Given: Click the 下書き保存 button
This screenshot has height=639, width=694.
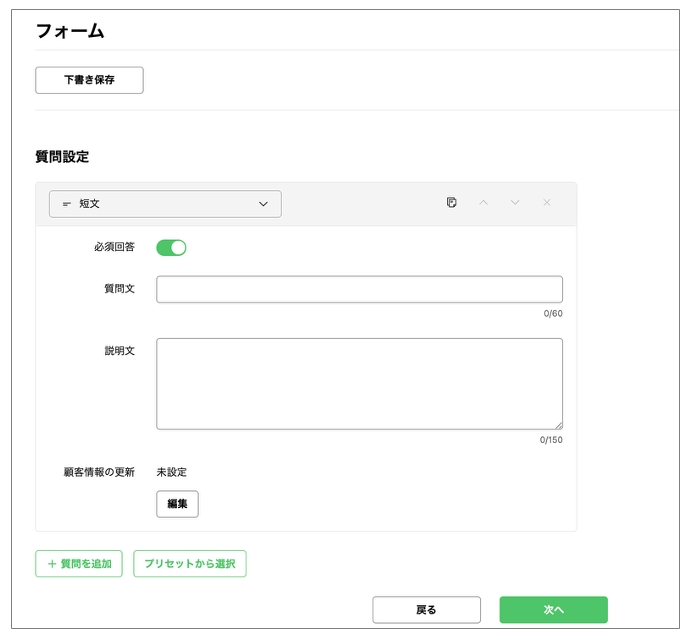Looking at the screenshot, I should click(x=89, y=80).
